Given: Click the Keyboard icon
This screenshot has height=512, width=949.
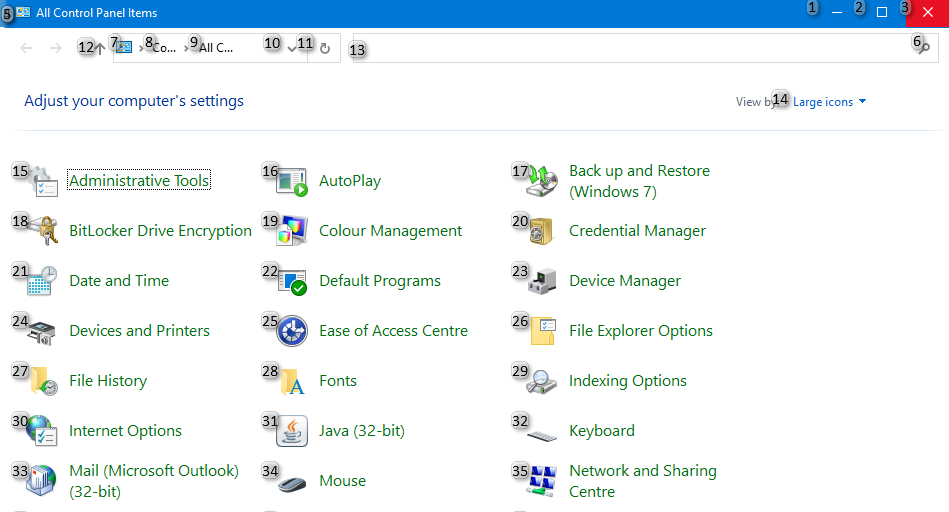Looking at the screenshot, I should click(x=542, y=435).
